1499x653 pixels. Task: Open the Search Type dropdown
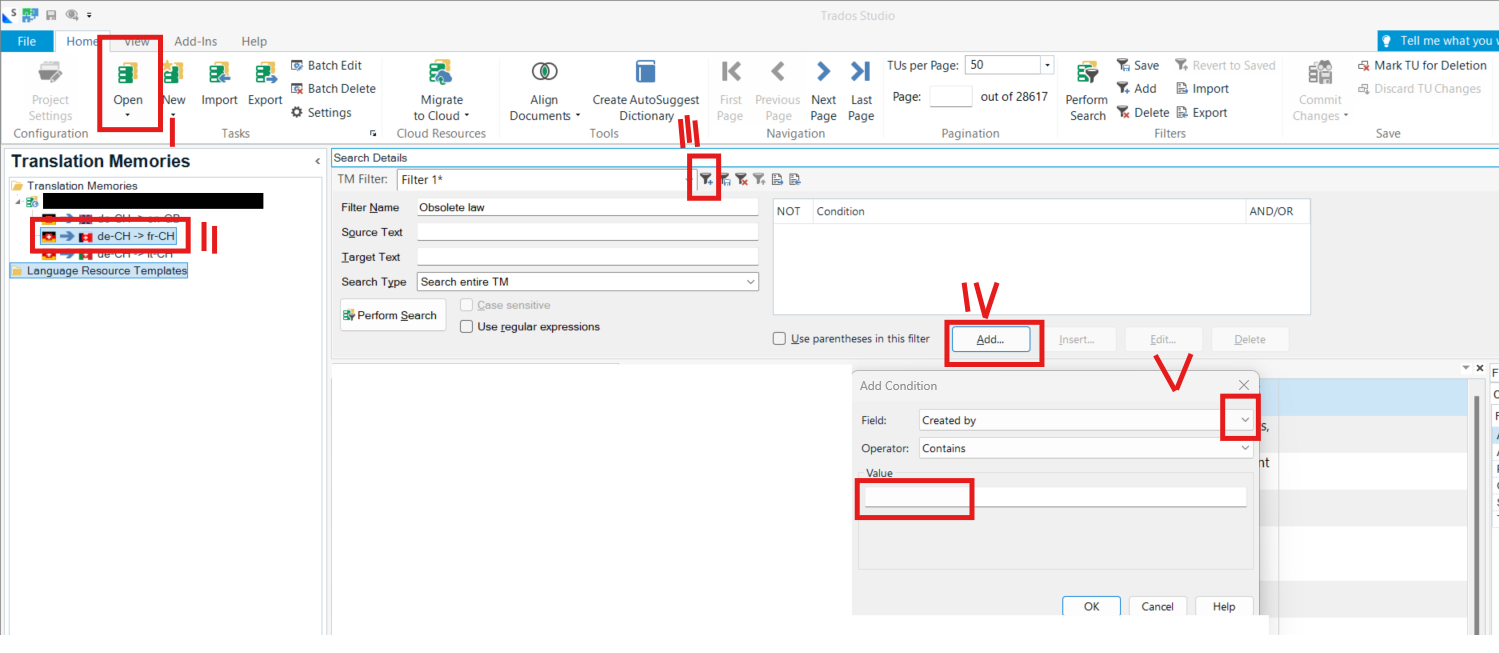point(751,281)
